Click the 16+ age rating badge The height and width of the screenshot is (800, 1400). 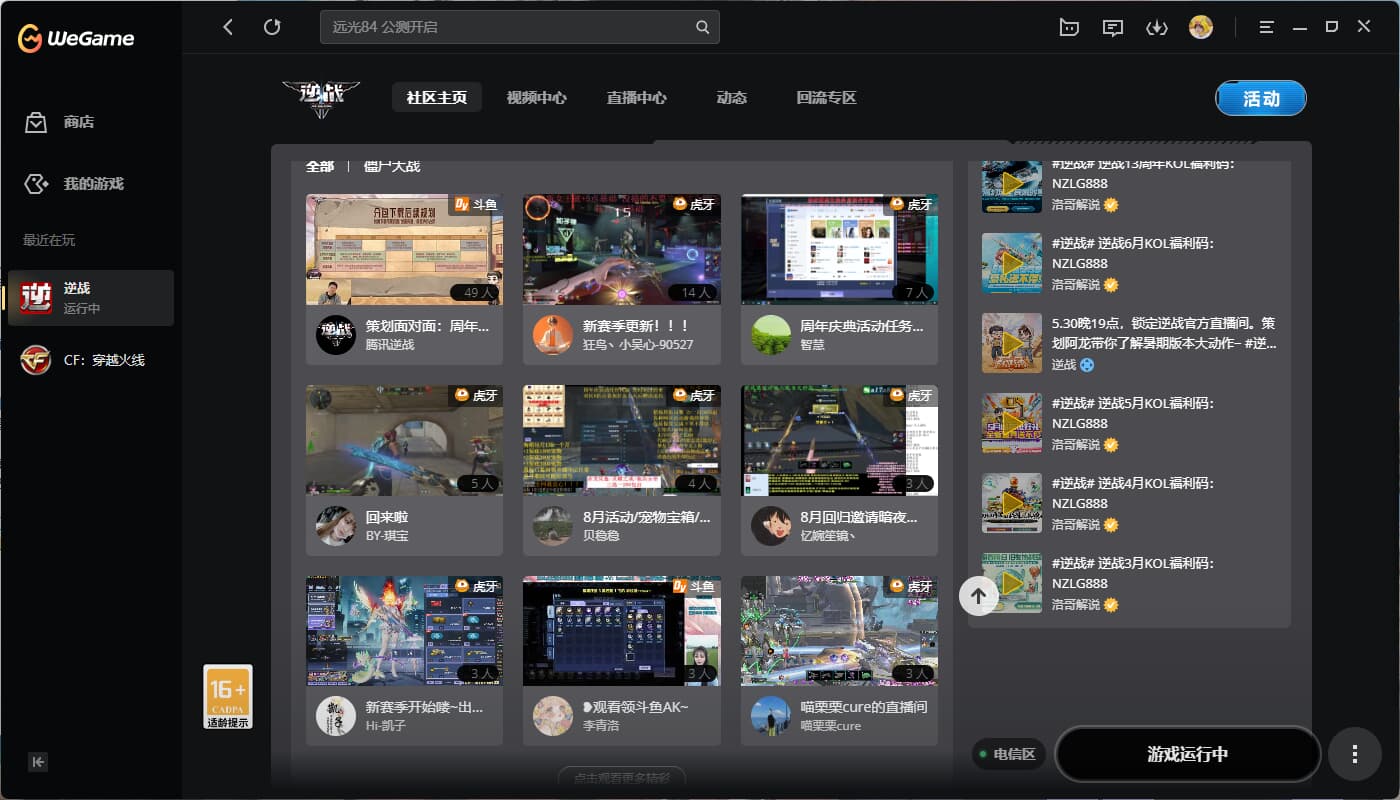[x=228, y=697]
